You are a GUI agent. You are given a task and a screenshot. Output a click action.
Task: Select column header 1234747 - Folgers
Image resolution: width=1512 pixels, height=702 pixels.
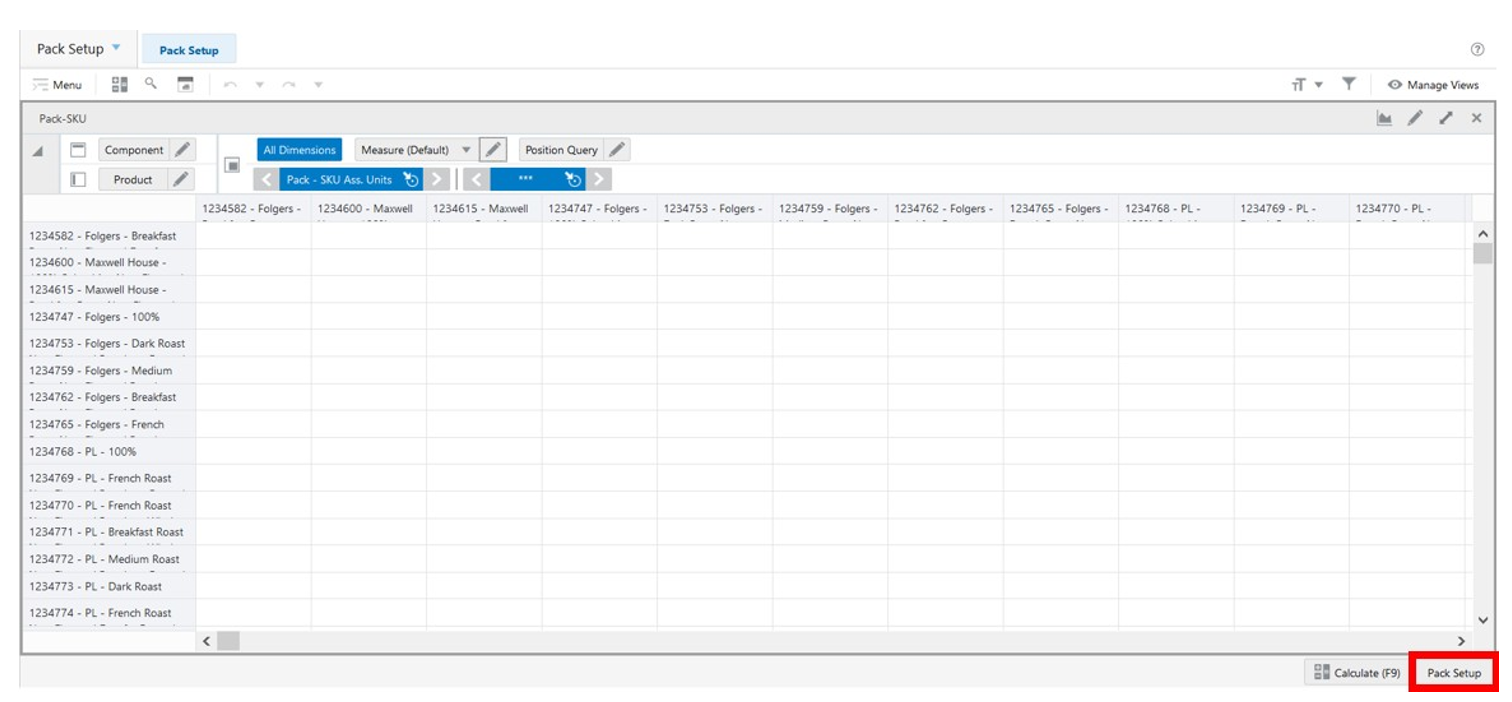(x=599, y=209)
